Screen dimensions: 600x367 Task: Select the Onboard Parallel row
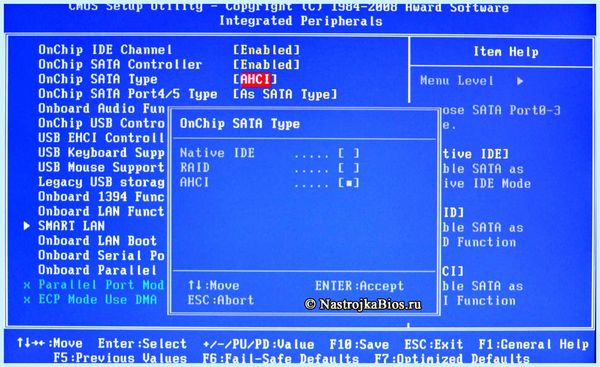coord(98,270)
